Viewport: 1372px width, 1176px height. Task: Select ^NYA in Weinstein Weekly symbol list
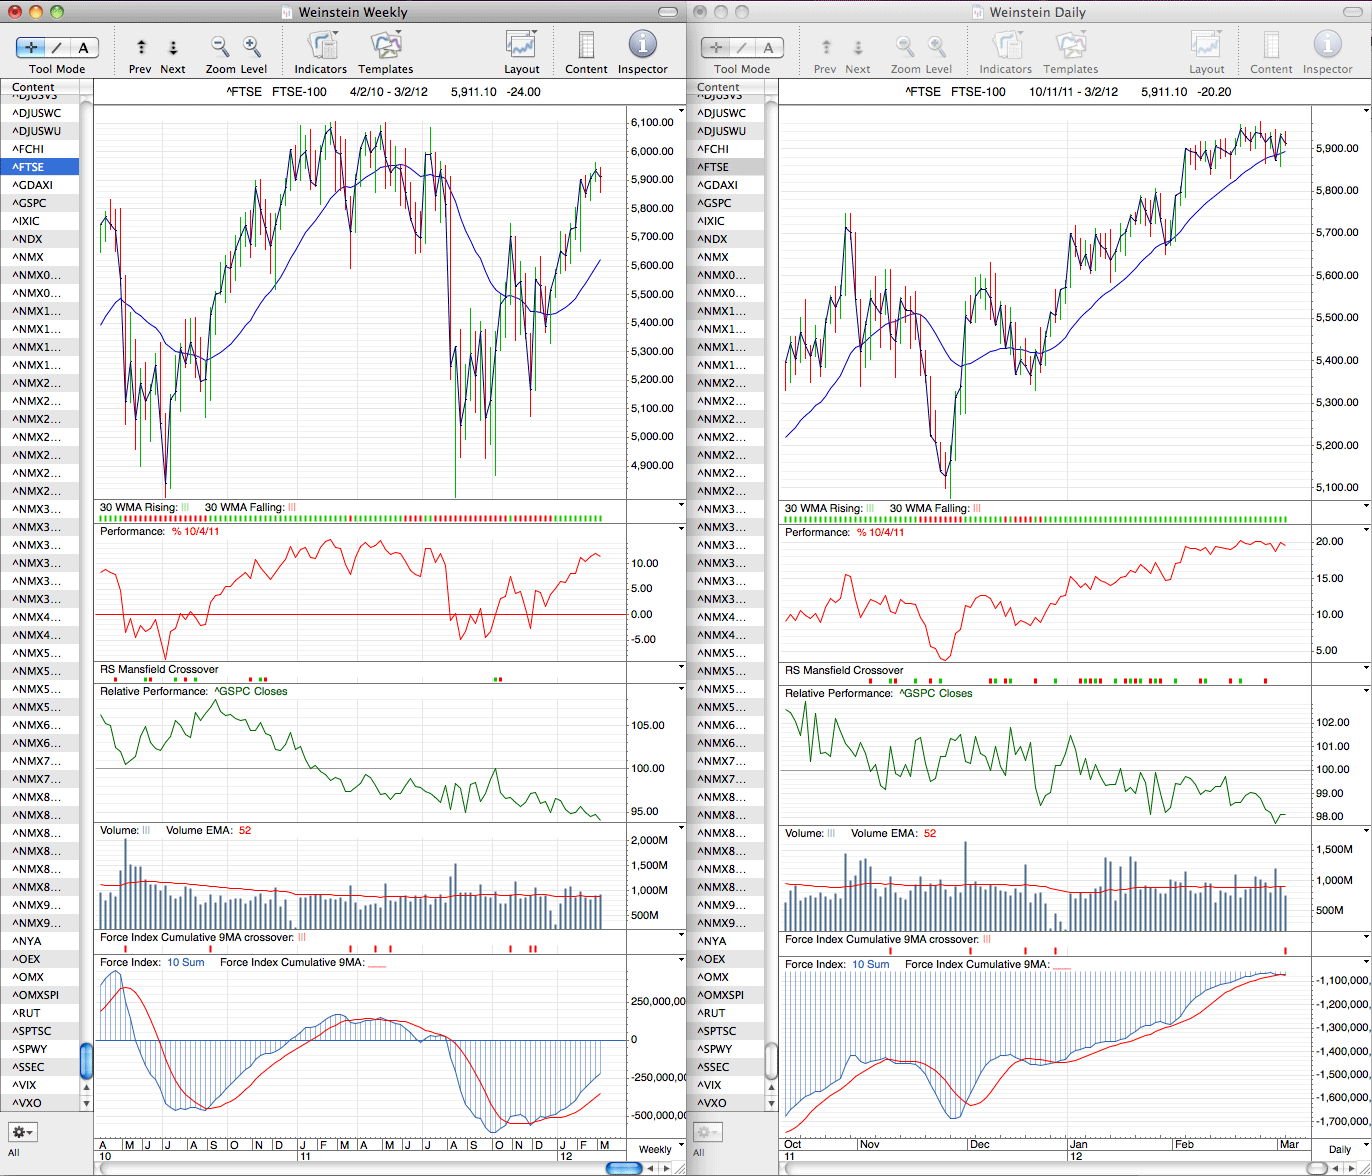pyautogui.click(x=39, y=941)
